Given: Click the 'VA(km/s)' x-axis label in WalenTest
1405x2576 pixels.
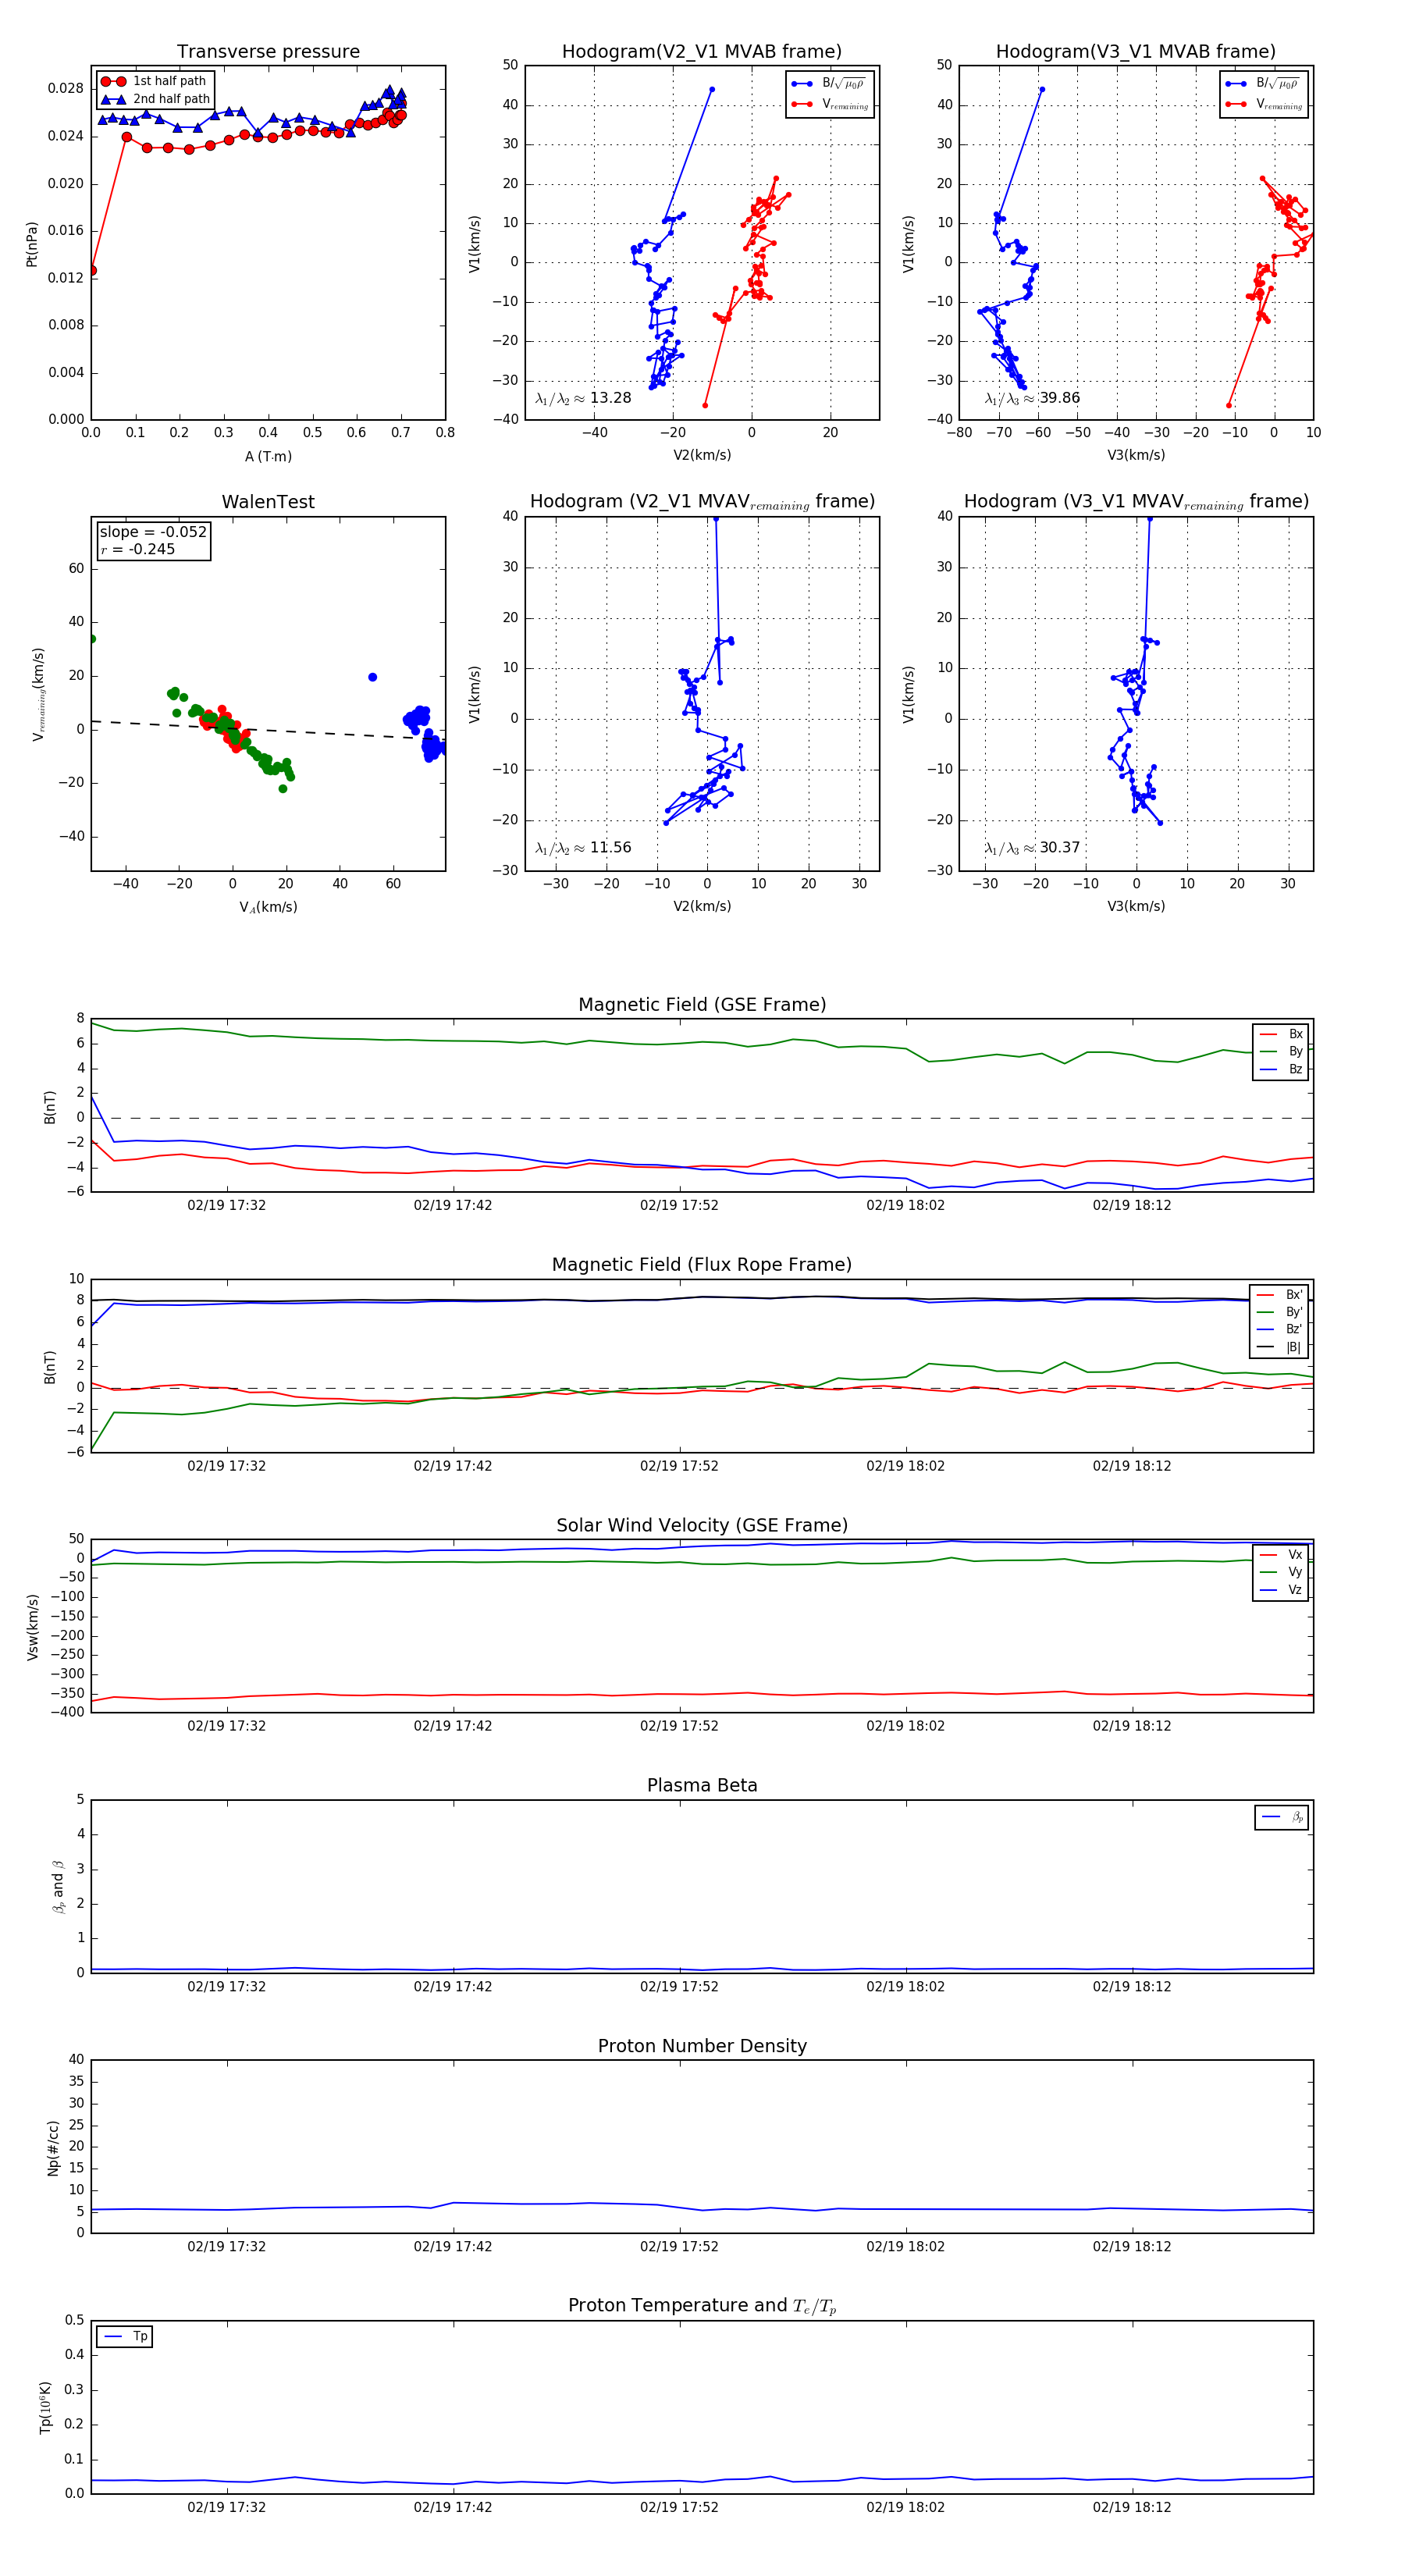Looking at the screenshot, I should (x=268, y=907).
